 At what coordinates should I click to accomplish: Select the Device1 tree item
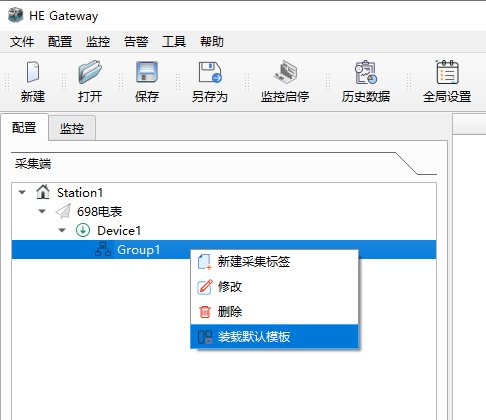pos(119,231)
